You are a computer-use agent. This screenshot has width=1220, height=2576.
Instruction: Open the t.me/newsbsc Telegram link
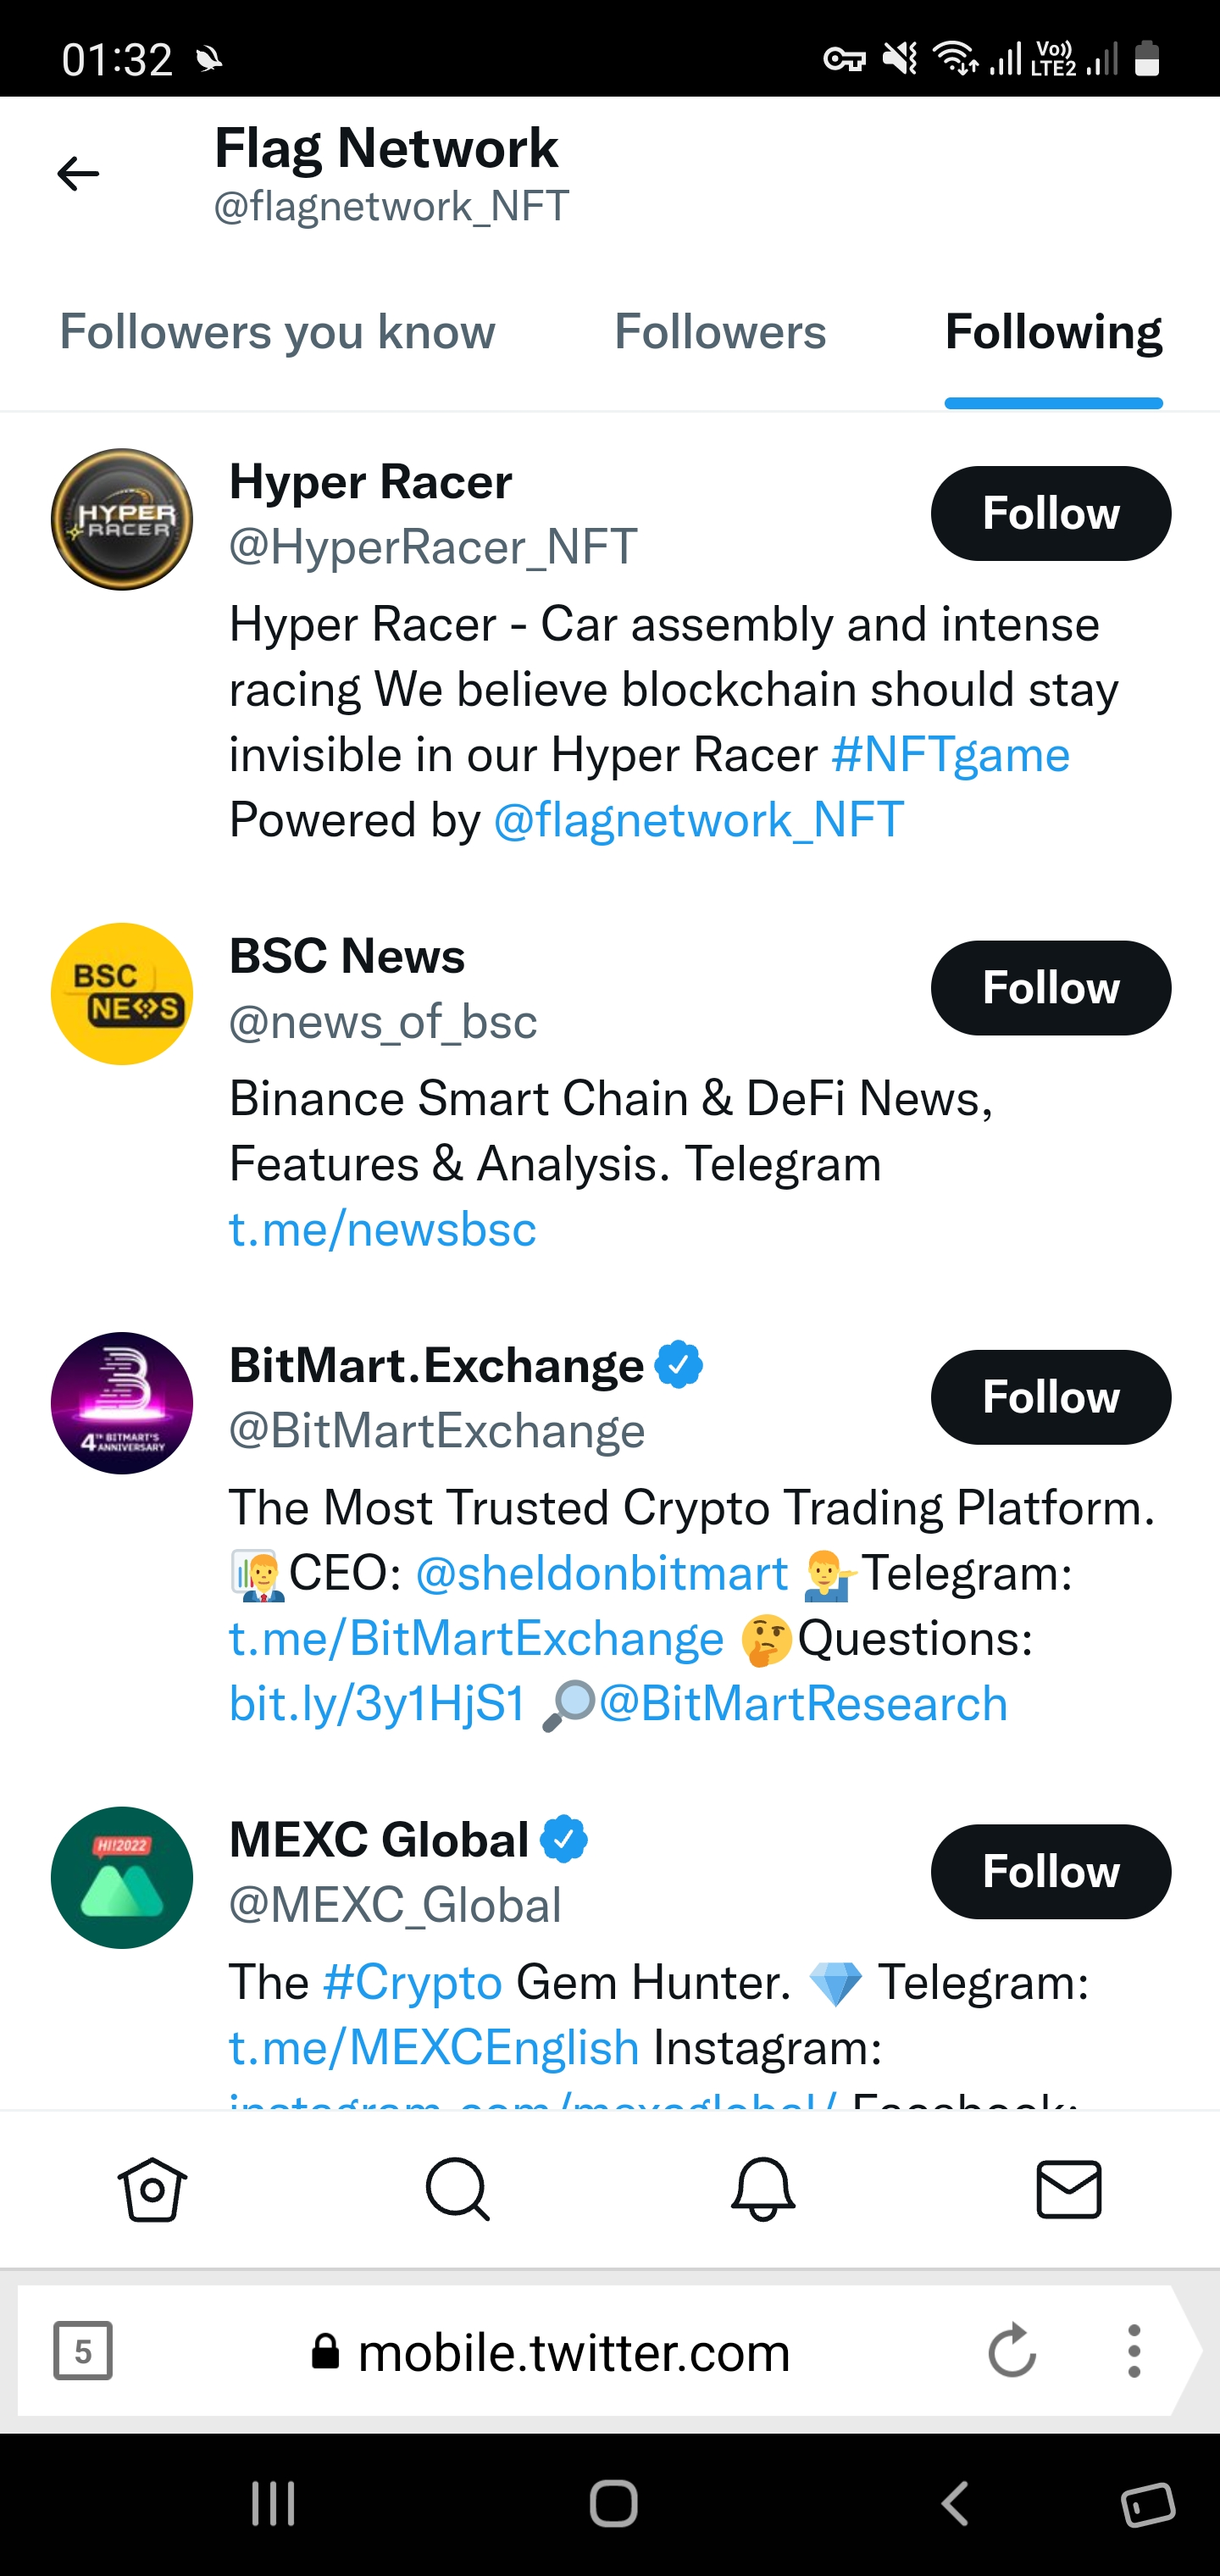coord(383,1229)
